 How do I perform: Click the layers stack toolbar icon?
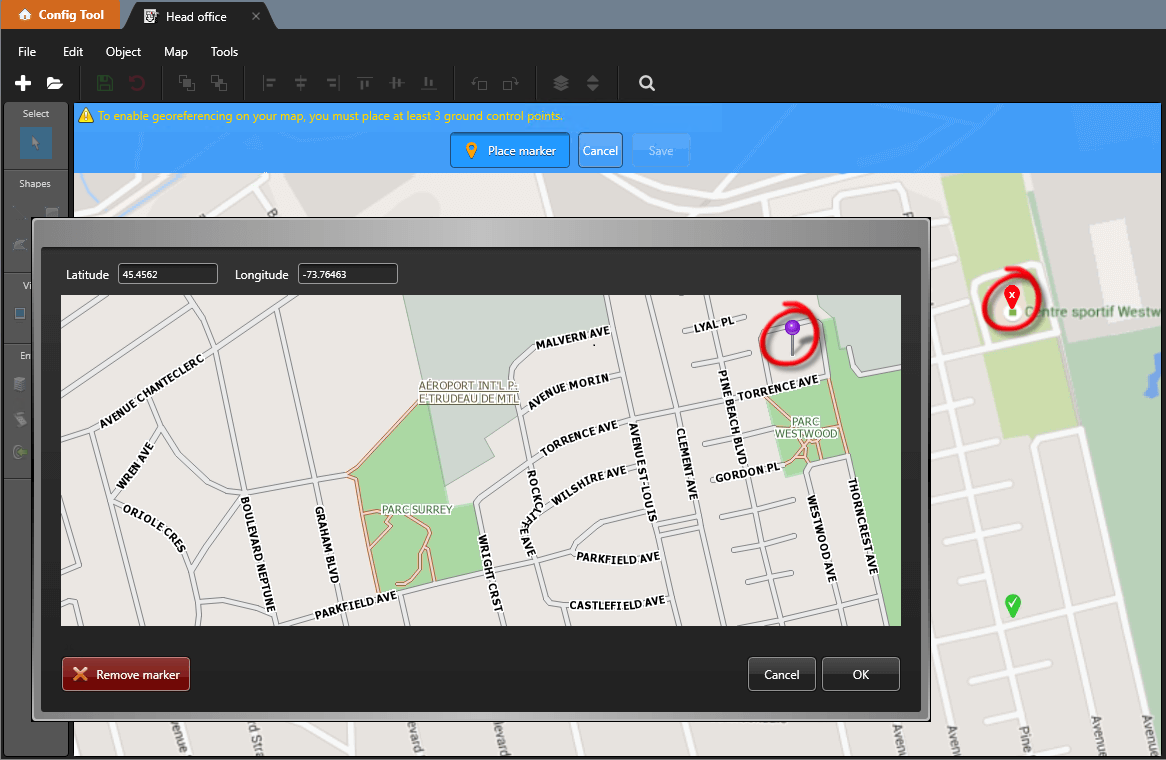561,83
